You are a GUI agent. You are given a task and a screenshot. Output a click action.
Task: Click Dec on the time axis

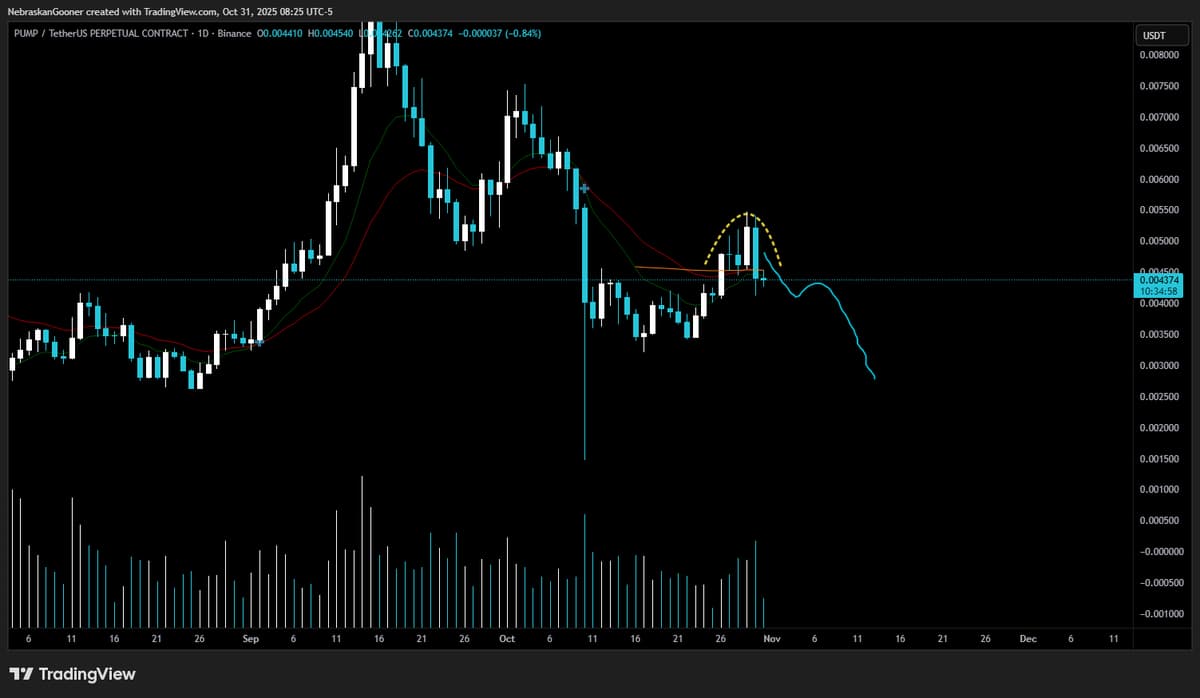point(1028,638)
